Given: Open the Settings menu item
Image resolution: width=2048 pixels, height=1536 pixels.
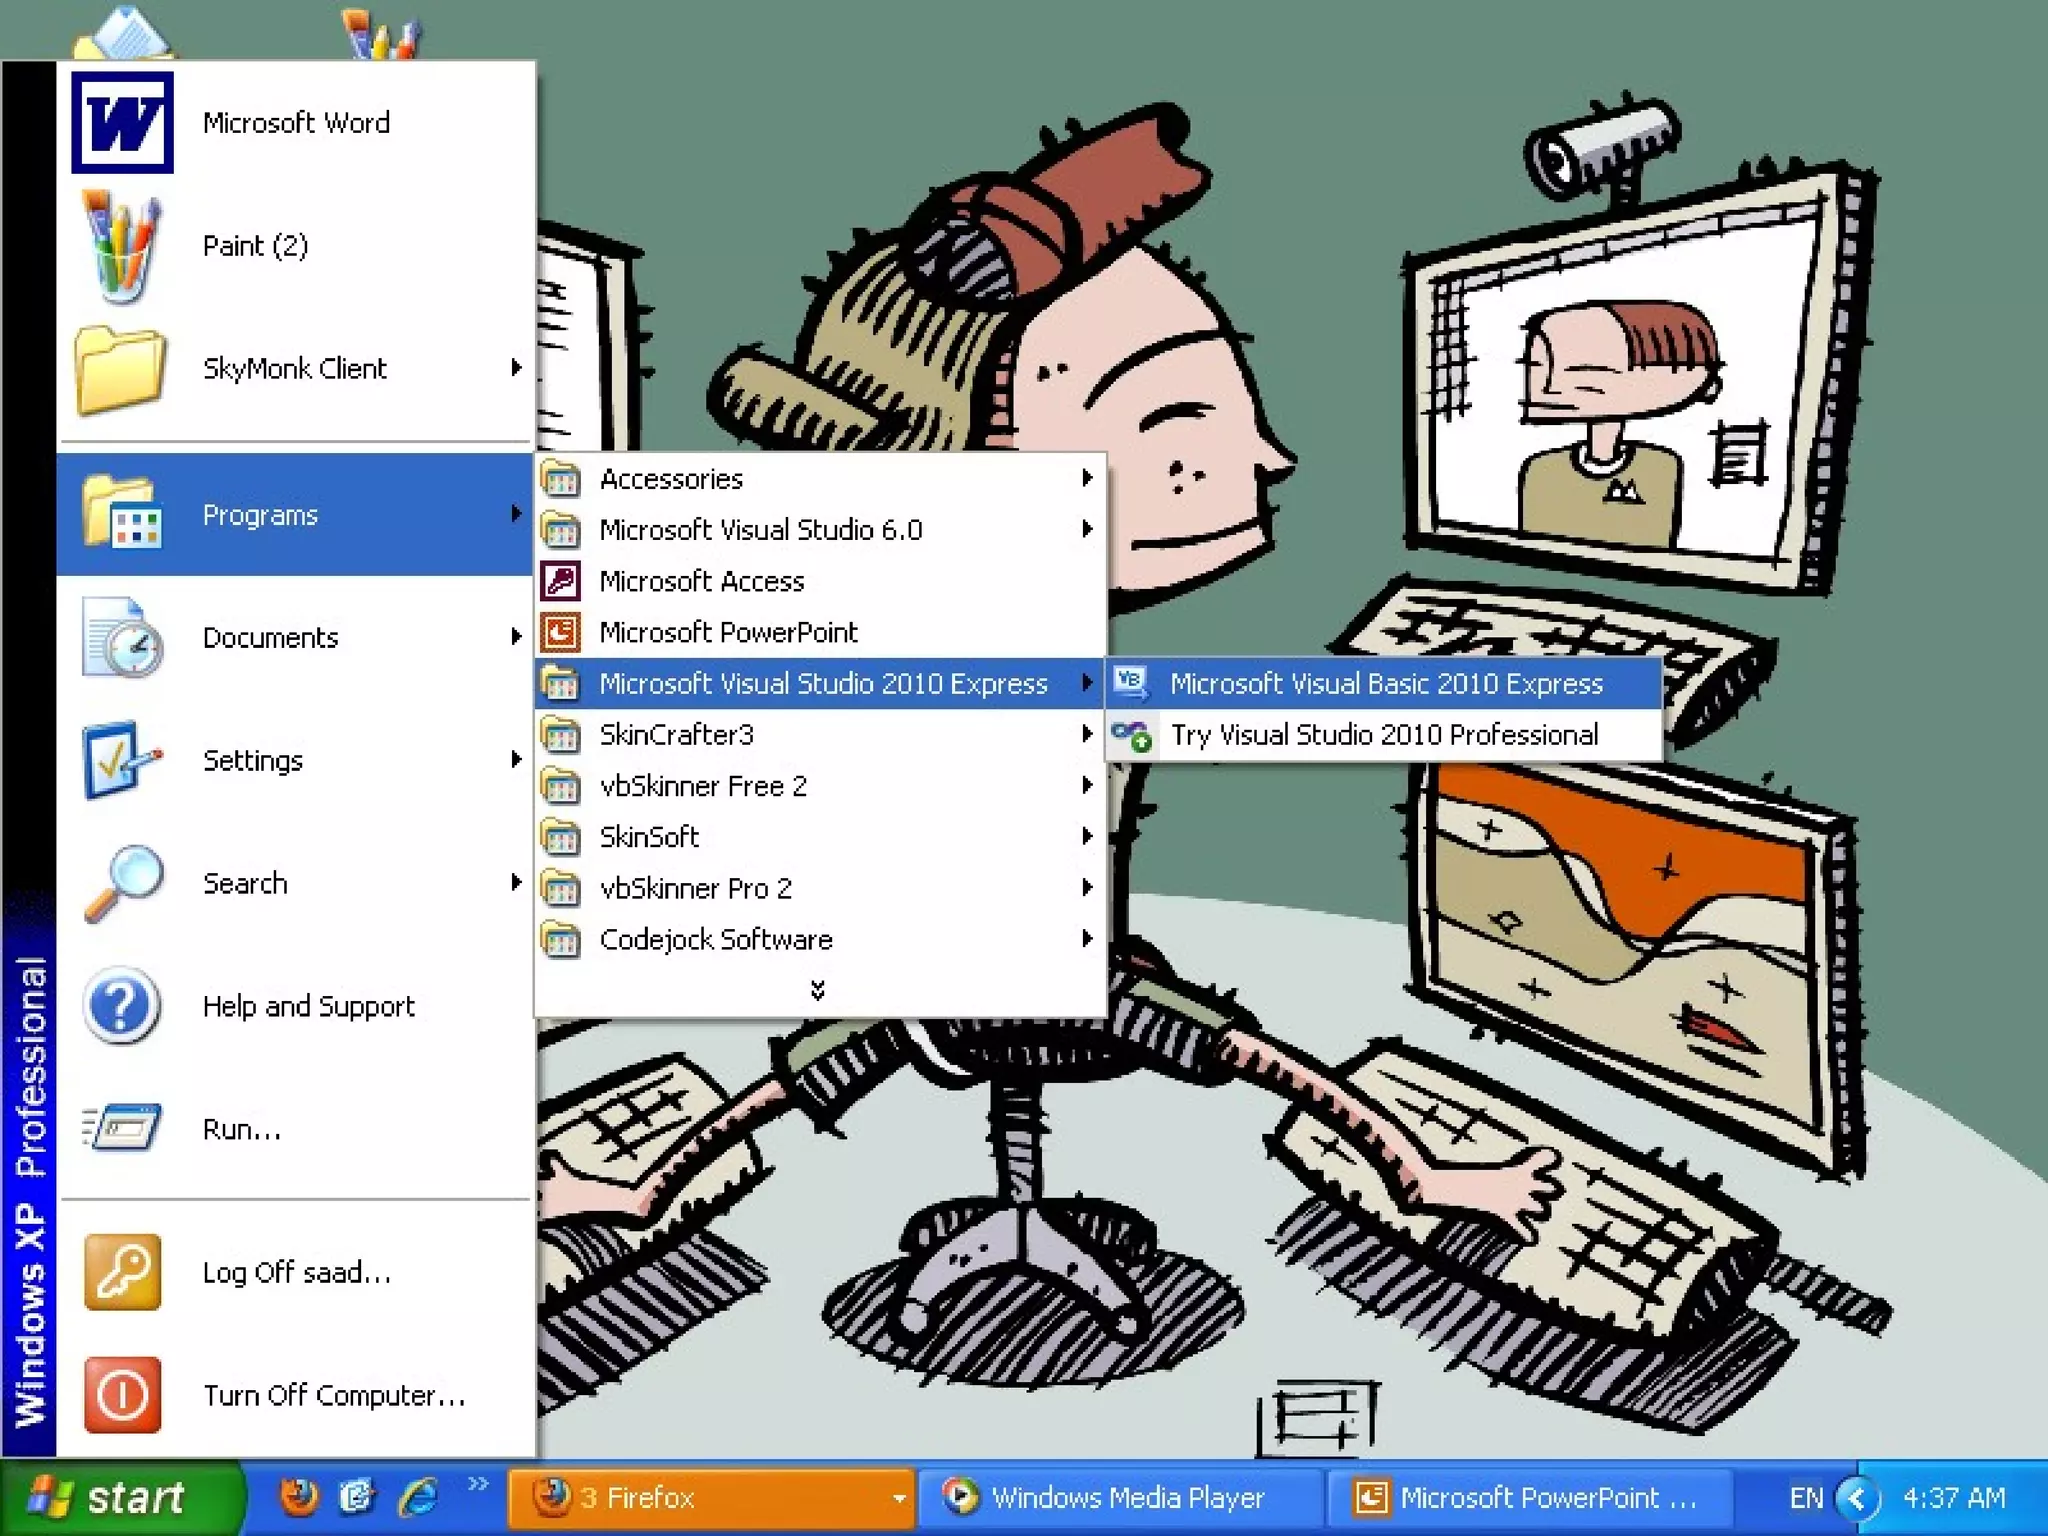Looking at the screenshot, I should pyautogui.click(x=252, y=761).
